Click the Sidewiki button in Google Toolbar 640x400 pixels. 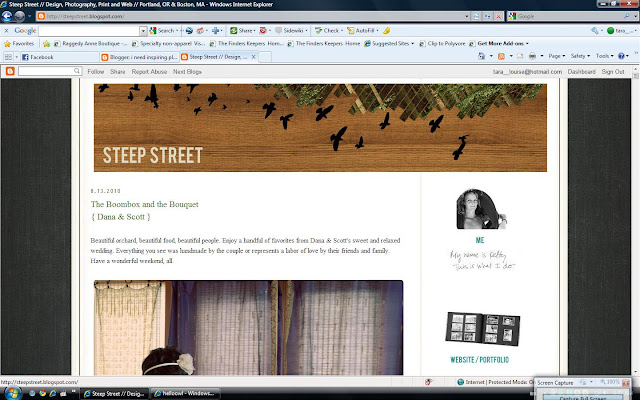[x=291, y=31]
